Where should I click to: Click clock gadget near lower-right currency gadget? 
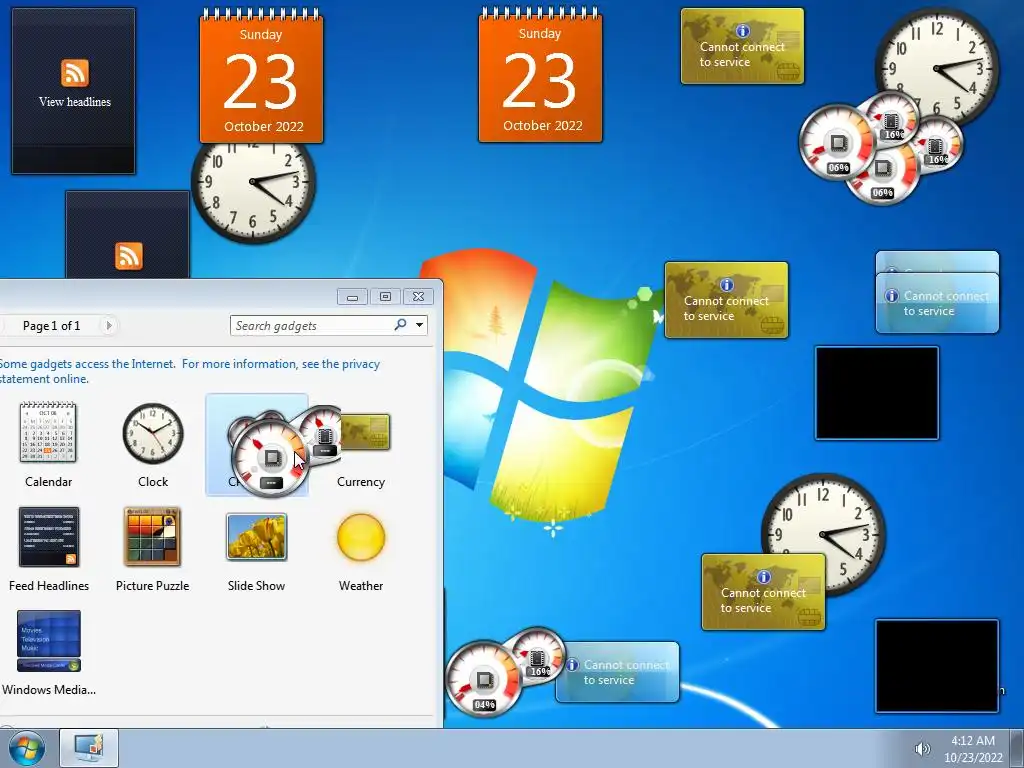[x=824, y=522]
